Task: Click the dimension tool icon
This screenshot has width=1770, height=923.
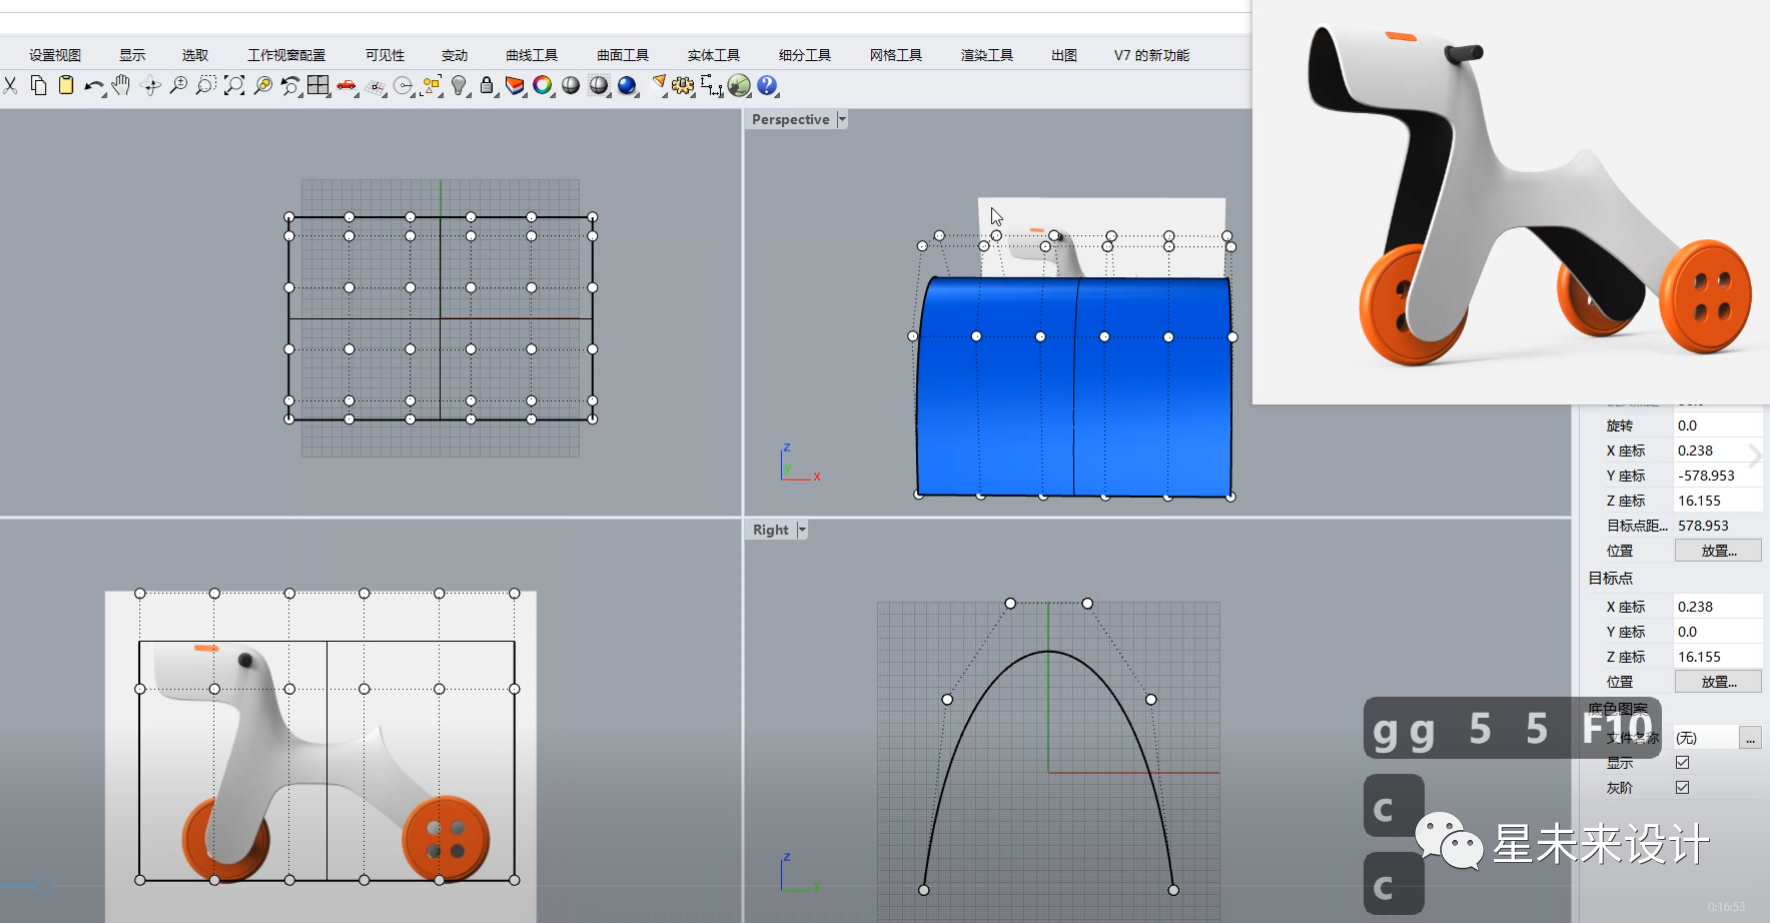Action: [x=711, y=86]
